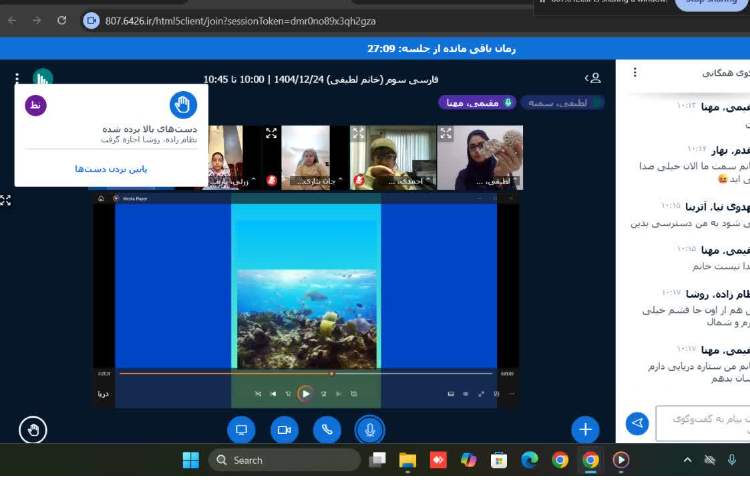Image resolution: width=750 pixels, height=480 pixels.
Task: Click the next track button in Media Player
Action: [x=339, y=394]
